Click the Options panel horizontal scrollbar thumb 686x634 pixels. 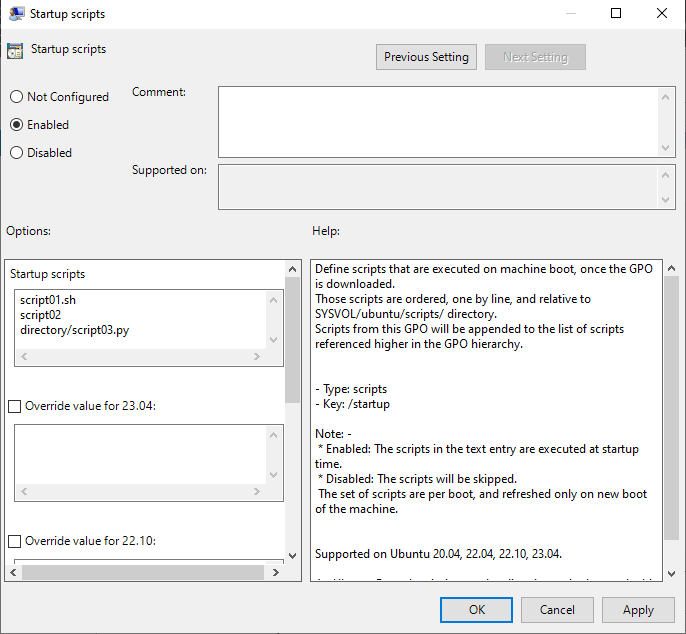(143, 572)
